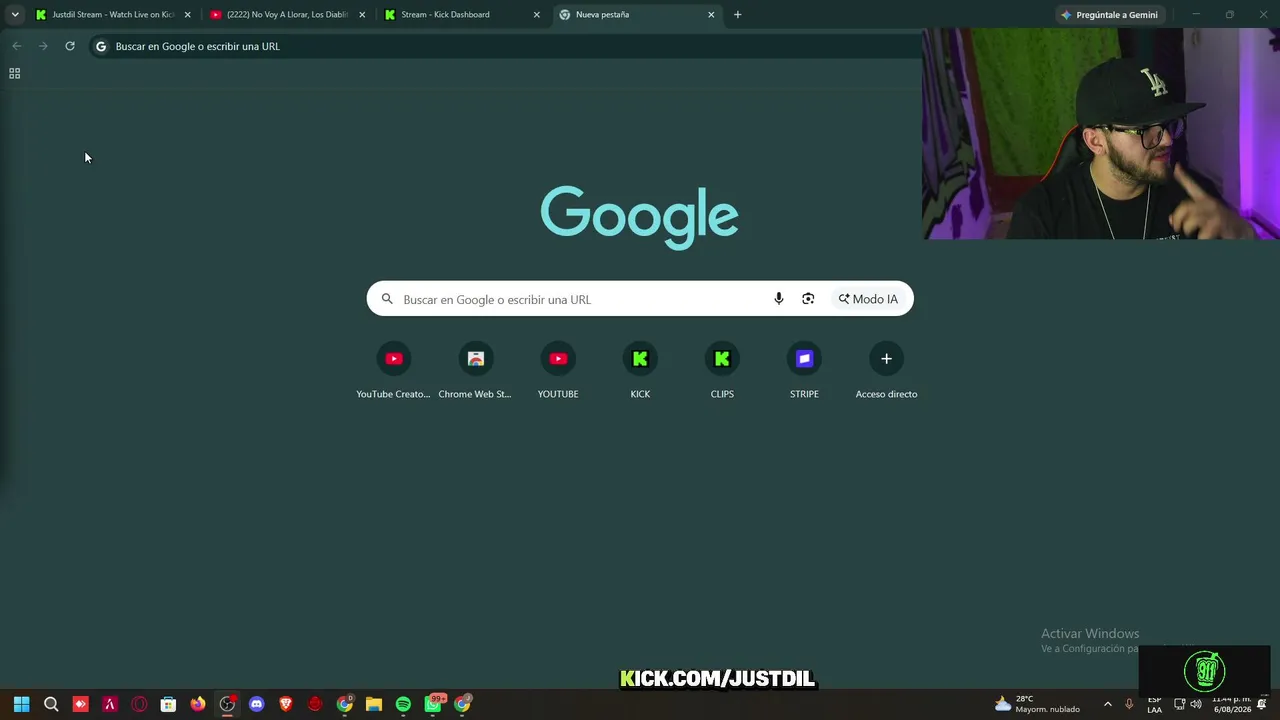Open the STRIPE shortcut tile
Screen dimensions: 1280x720
tap(804, 371)
